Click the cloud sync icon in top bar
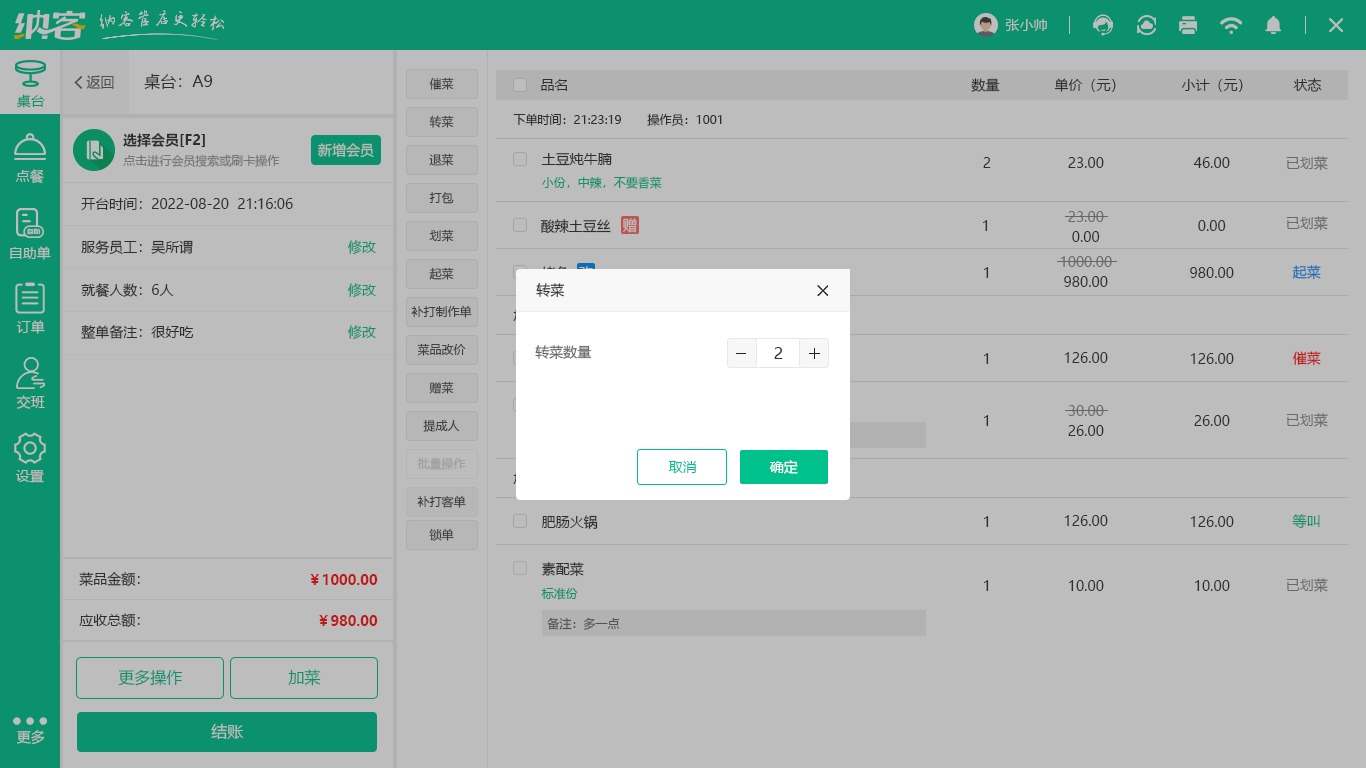This screenshot has height=768, width=1366. [1146, 25]
